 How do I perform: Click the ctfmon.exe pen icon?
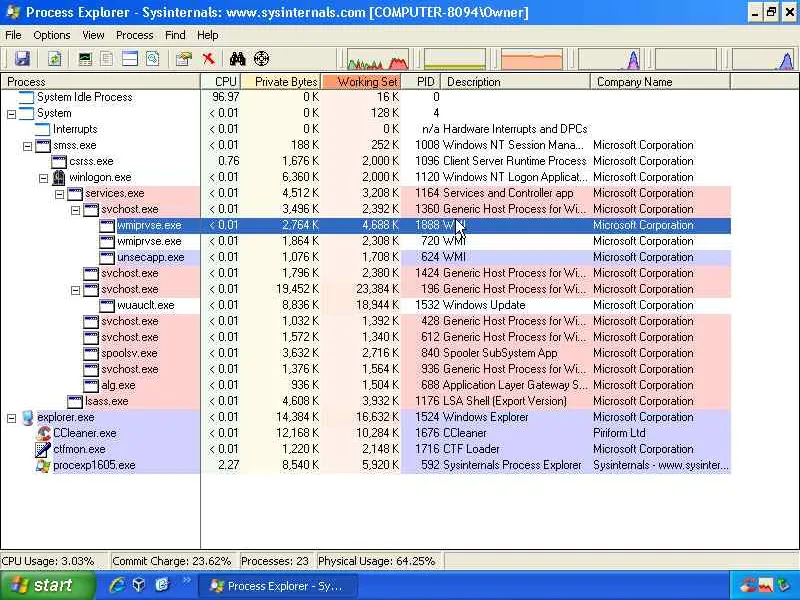click(43, 449)
